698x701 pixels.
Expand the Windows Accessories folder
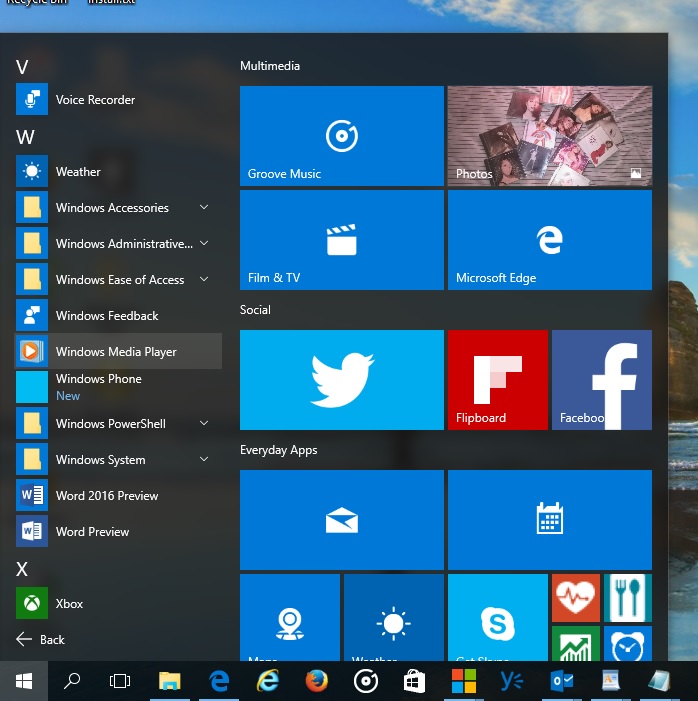(118, 207)
